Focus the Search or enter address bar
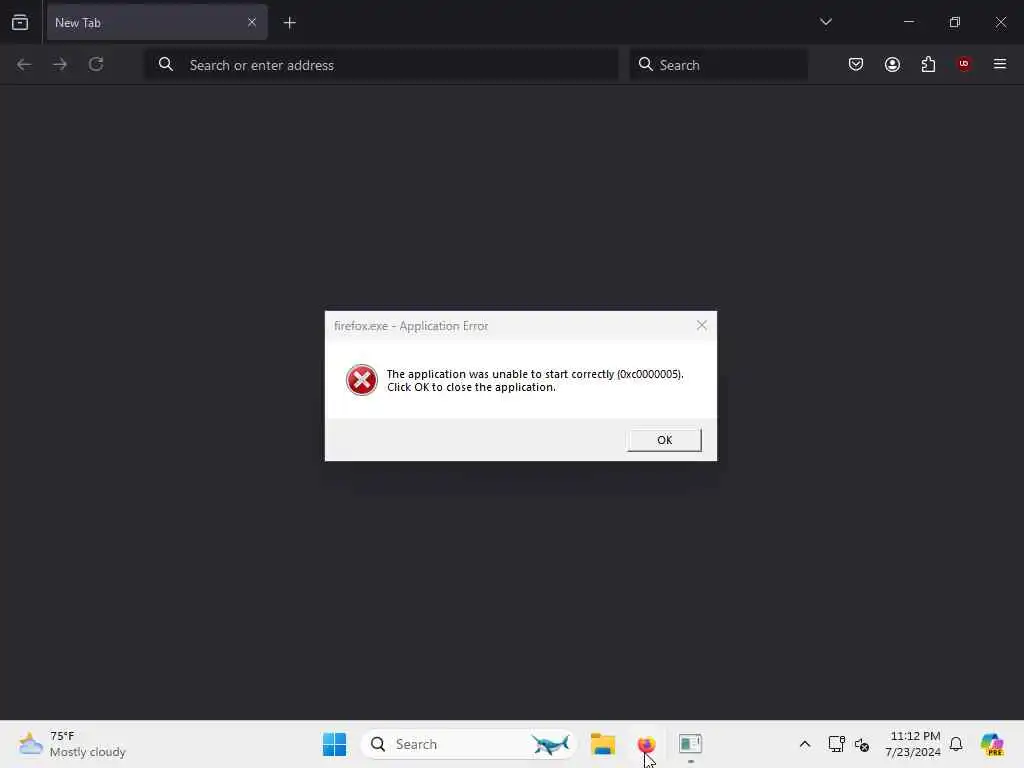This screenshot has height=768, width=1024. click(381, 65)
